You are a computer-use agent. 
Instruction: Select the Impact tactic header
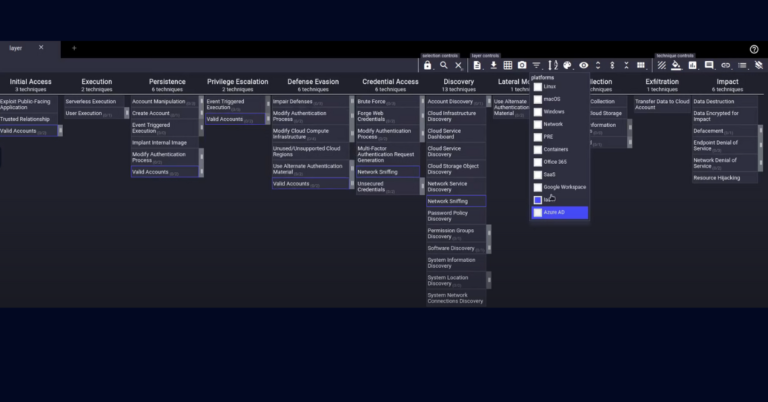pyautogui.click(x=727, y=82)
